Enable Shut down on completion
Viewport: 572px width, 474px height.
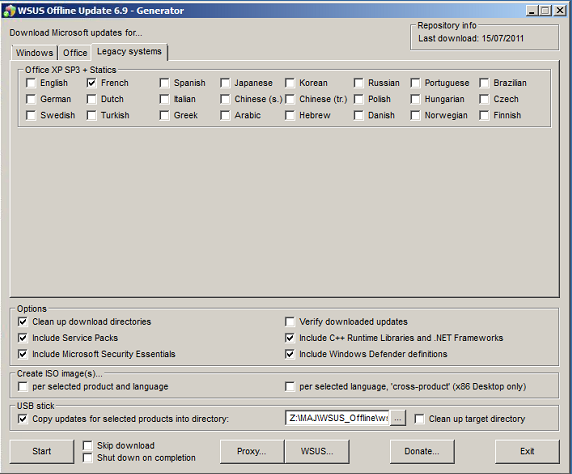[x=88, y=458]
